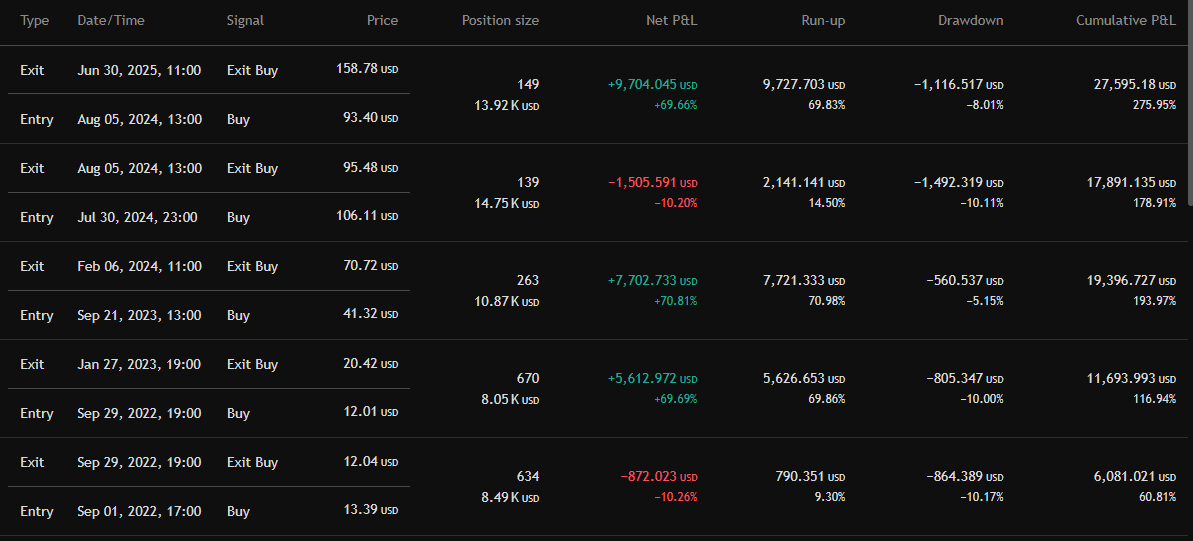The width and height of the screenshot is (1193, 541).
Task: Select the Run-up column header
Action: click(x=823, y=20)
